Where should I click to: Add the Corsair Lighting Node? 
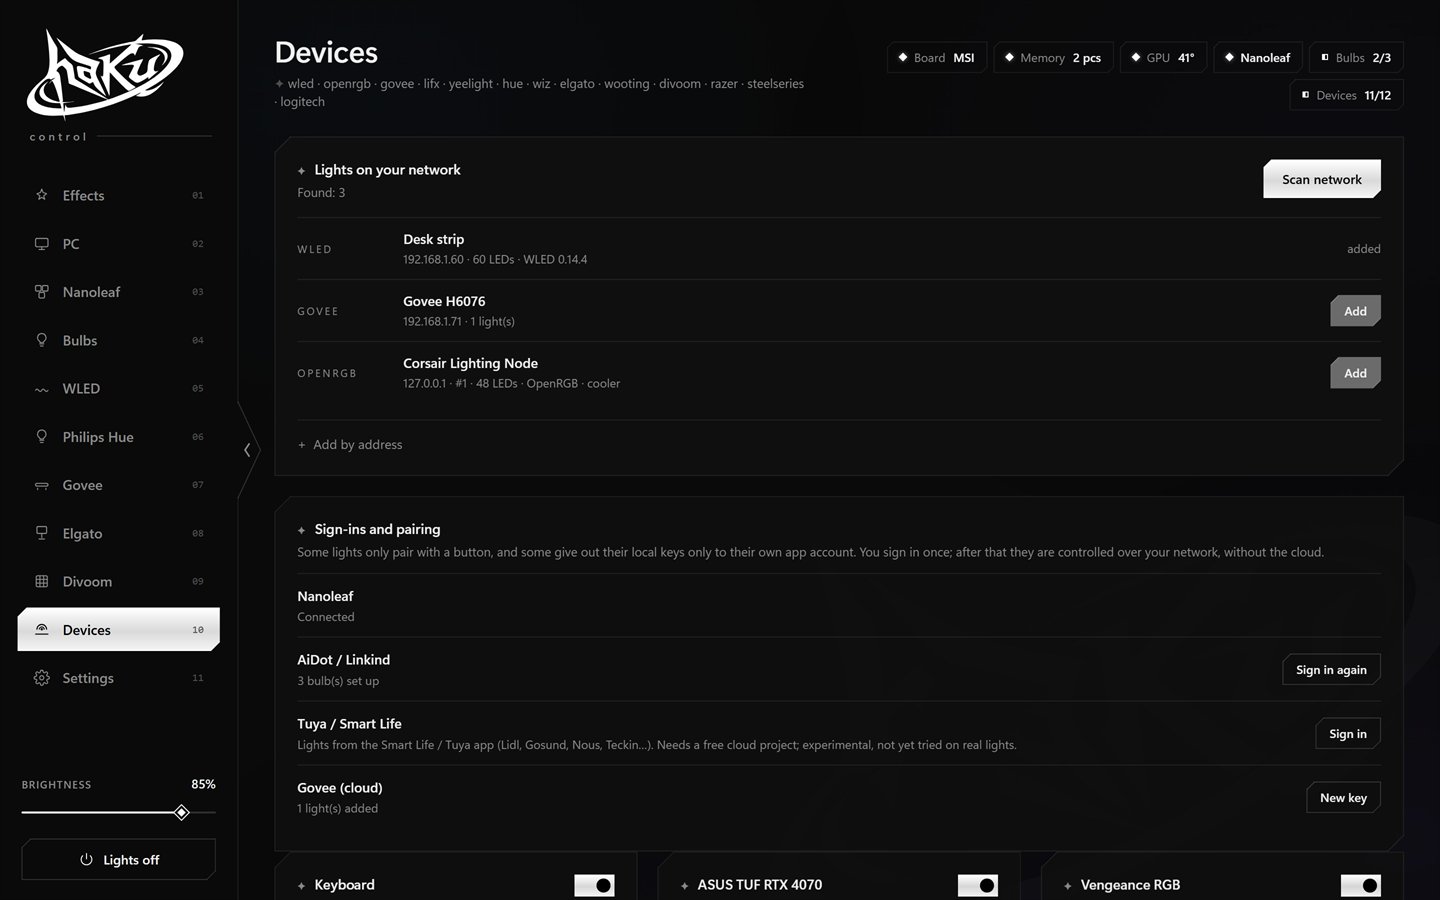click(1355, 373)
